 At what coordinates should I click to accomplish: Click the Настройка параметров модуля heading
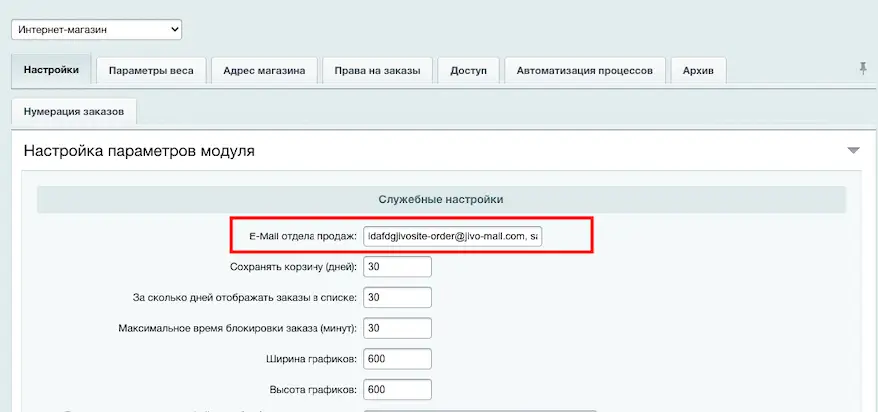tap(139, 152)
